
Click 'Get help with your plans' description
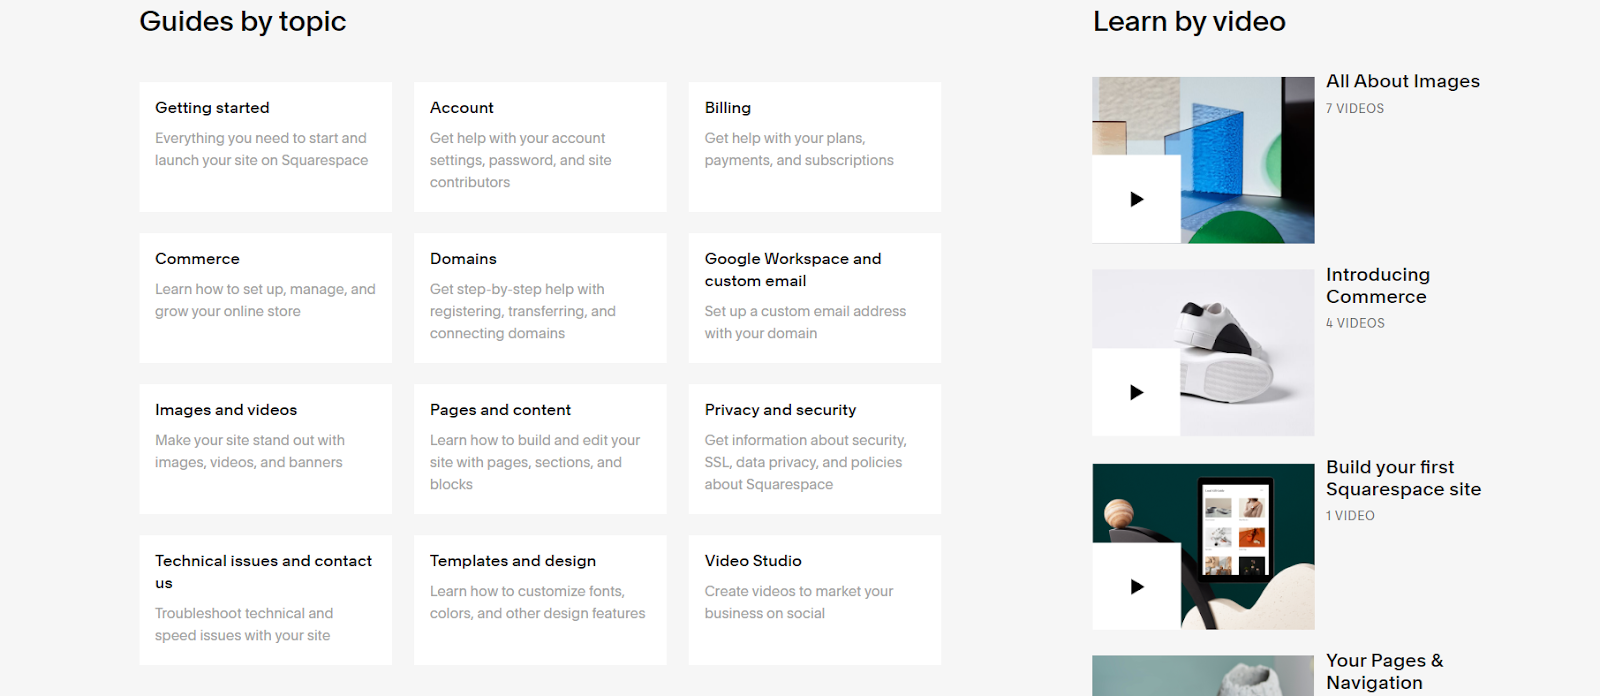(x=799, y=149)
